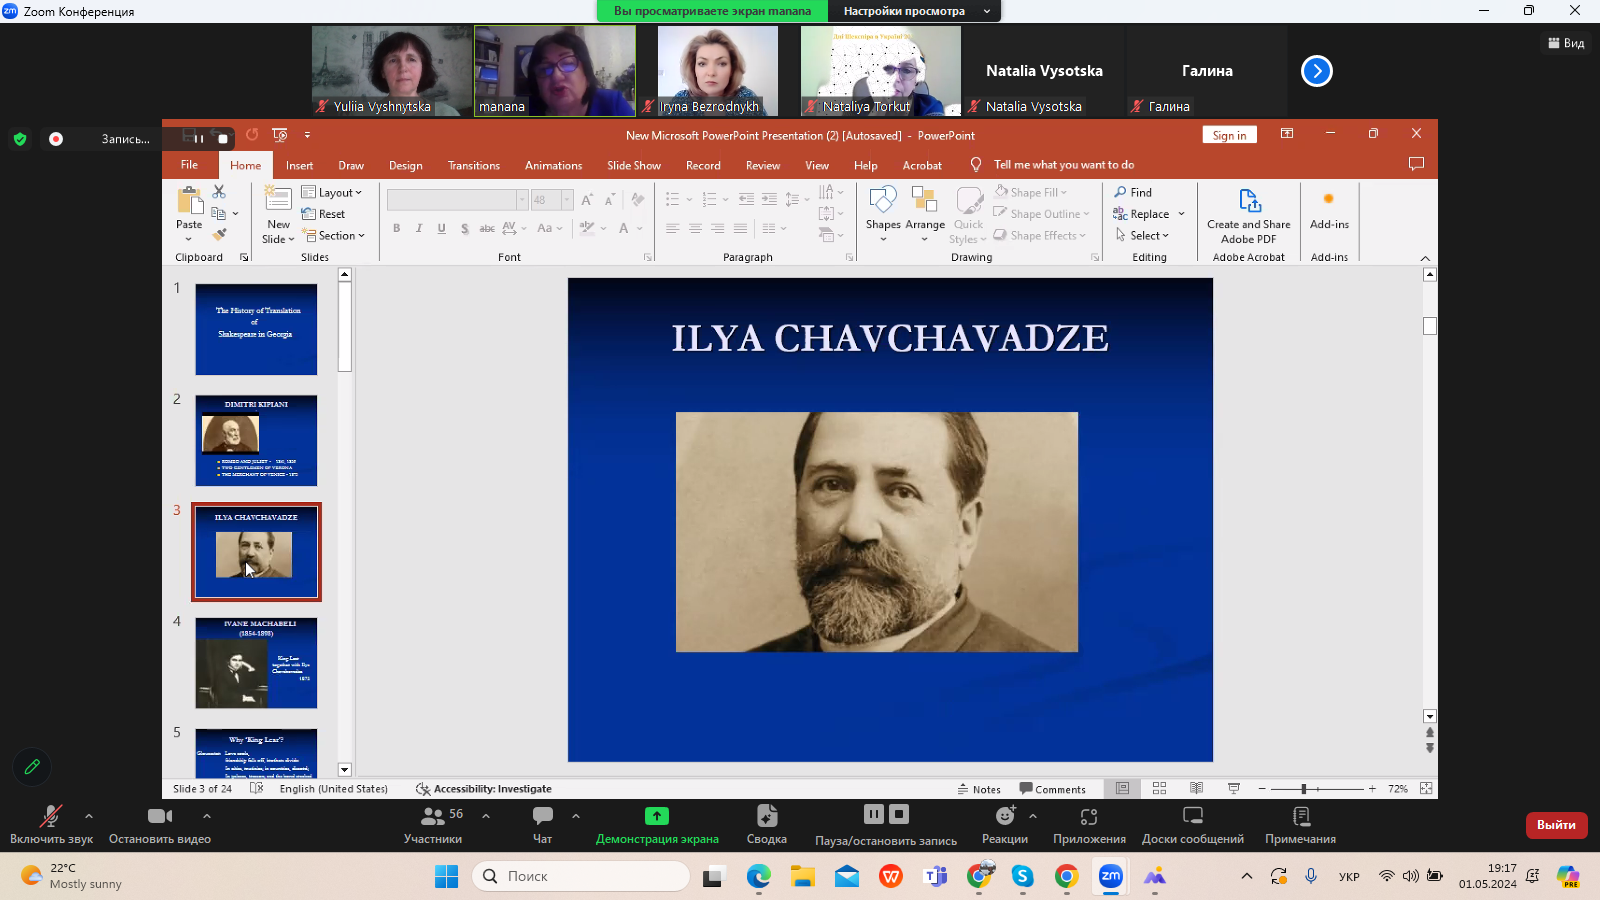Open participants list (Участники)
The height and width of the screenshot is (900, 1600).
coord(433,816)
